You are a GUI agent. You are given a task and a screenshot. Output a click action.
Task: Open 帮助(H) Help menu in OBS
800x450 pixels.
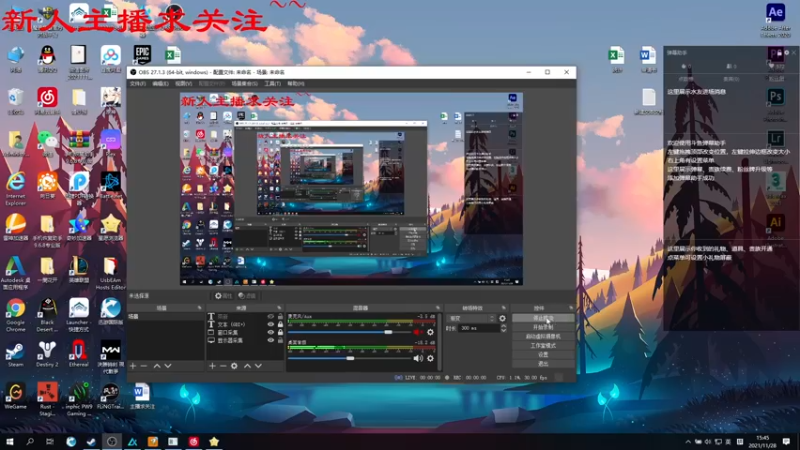(x=296, y=84)
